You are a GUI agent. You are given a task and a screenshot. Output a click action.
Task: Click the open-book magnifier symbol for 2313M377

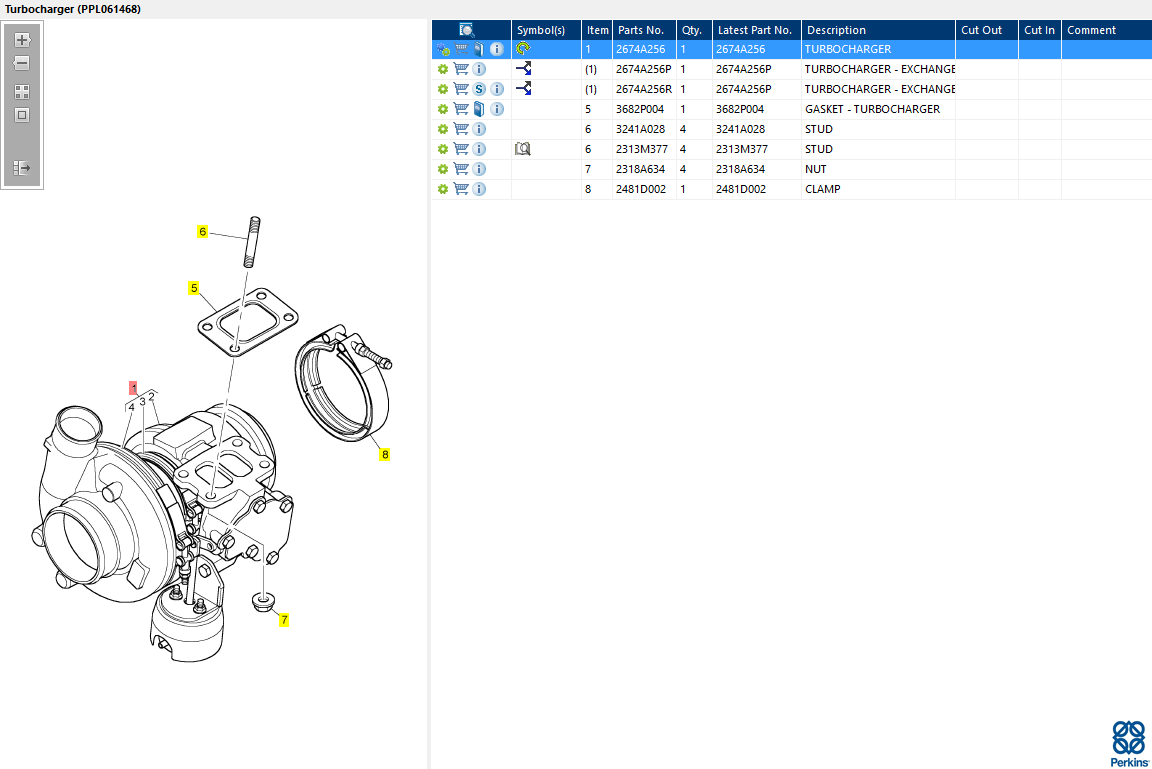click(522, 148)
